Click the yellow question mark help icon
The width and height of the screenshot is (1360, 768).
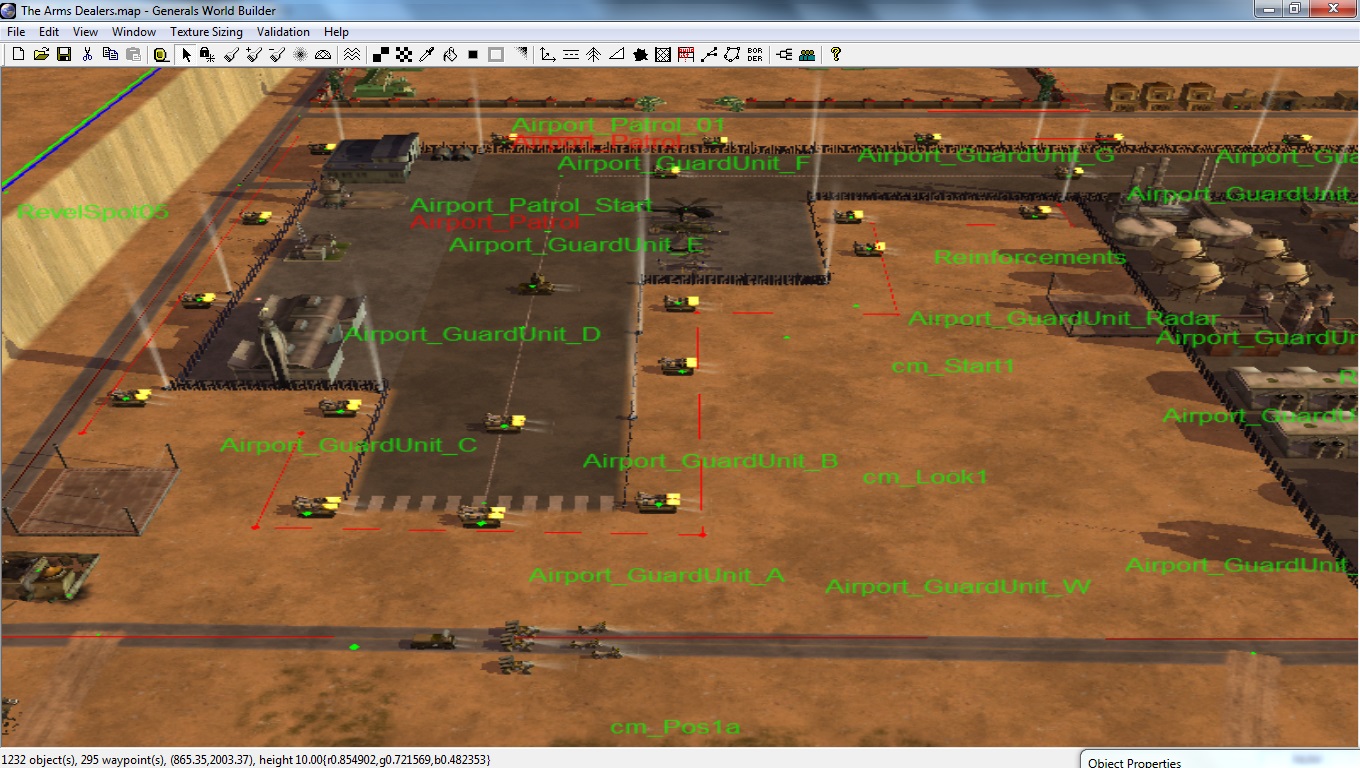(836, 55)
